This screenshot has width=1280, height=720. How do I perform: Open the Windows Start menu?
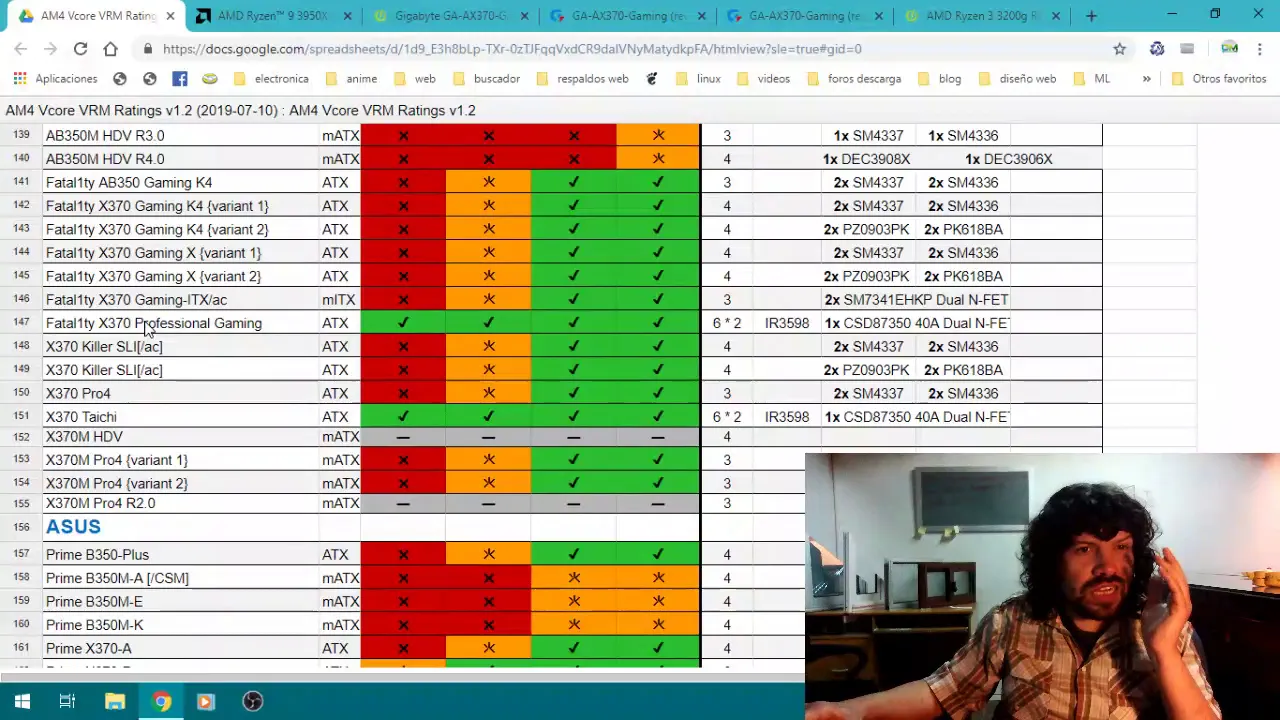(22, 701)
